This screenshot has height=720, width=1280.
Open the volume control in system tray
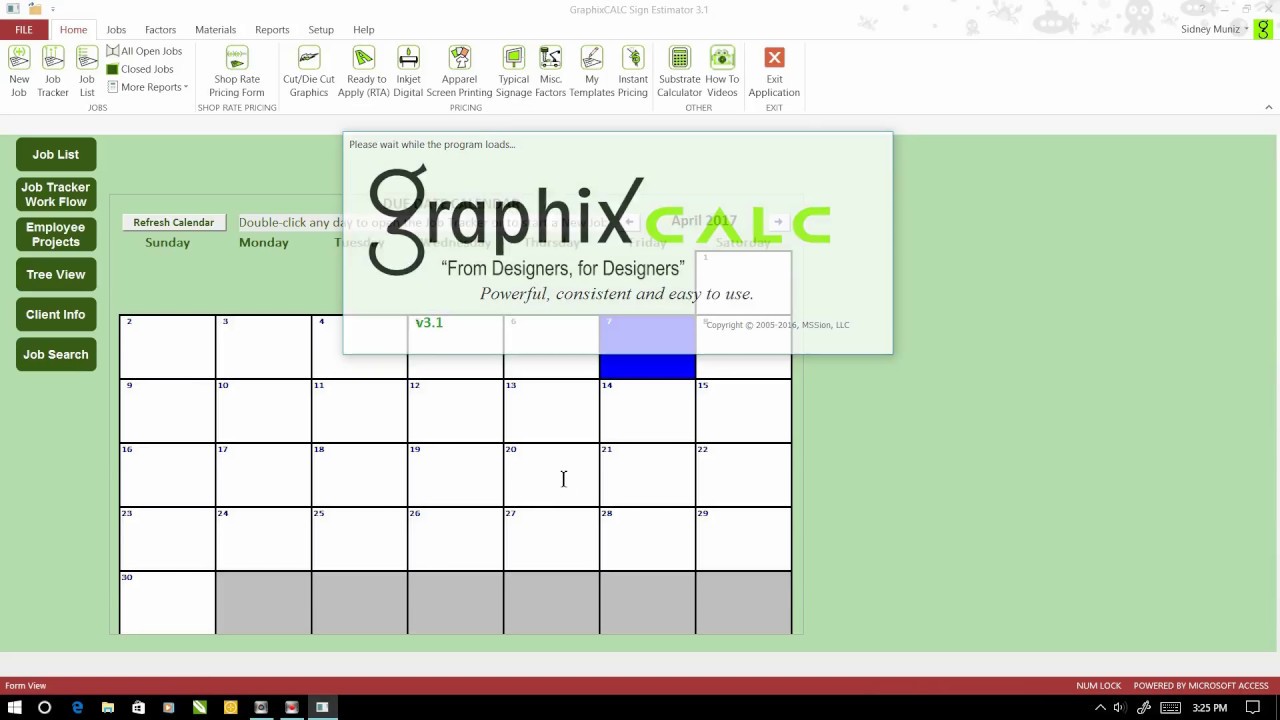tap(1119, 708)
